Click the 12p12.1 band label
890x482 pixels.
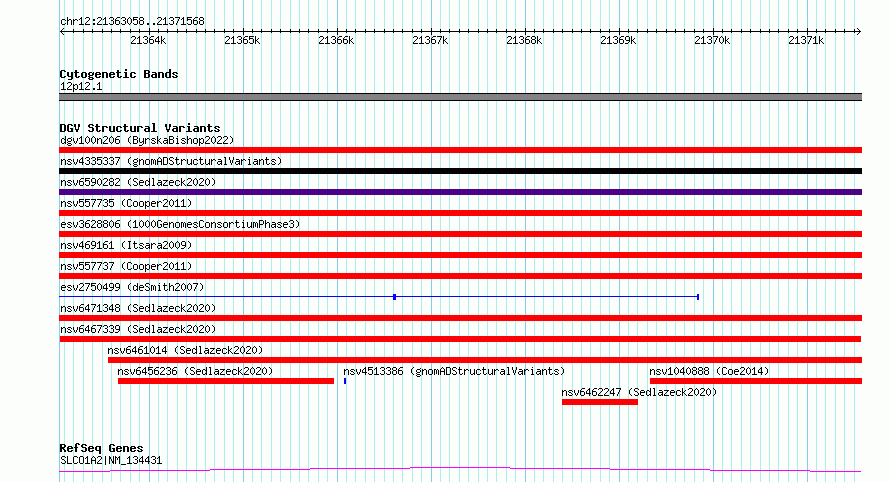click(81, 86)
